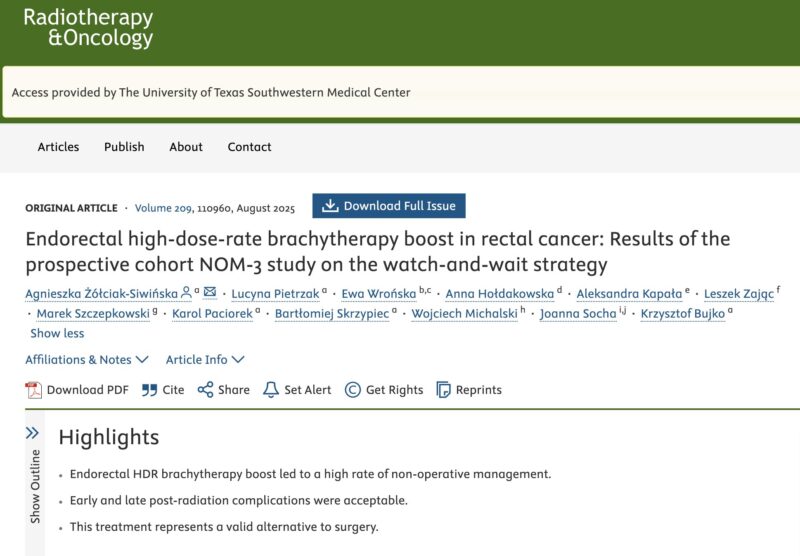This screenshot has width=800, height=556.
Task: Expand outline with the double-chevron icon
Action: coord(32,433)
